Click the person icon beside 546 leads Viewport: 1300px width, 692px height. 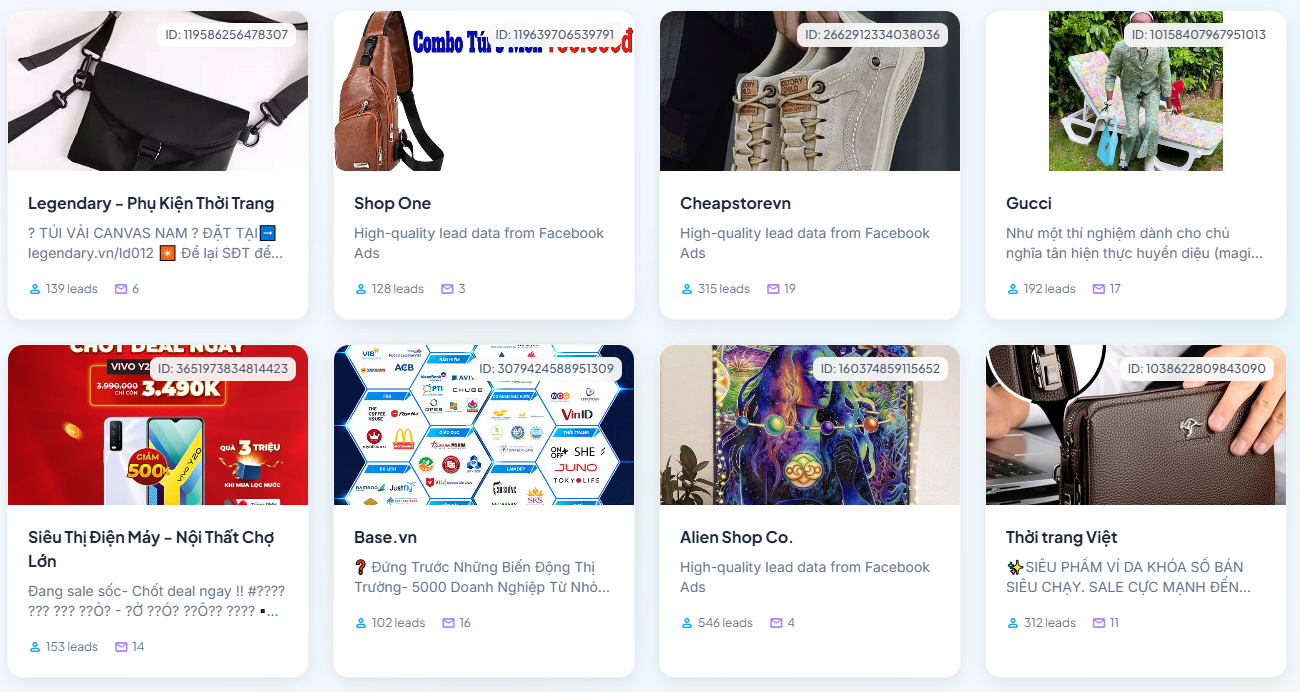(687, 623)
